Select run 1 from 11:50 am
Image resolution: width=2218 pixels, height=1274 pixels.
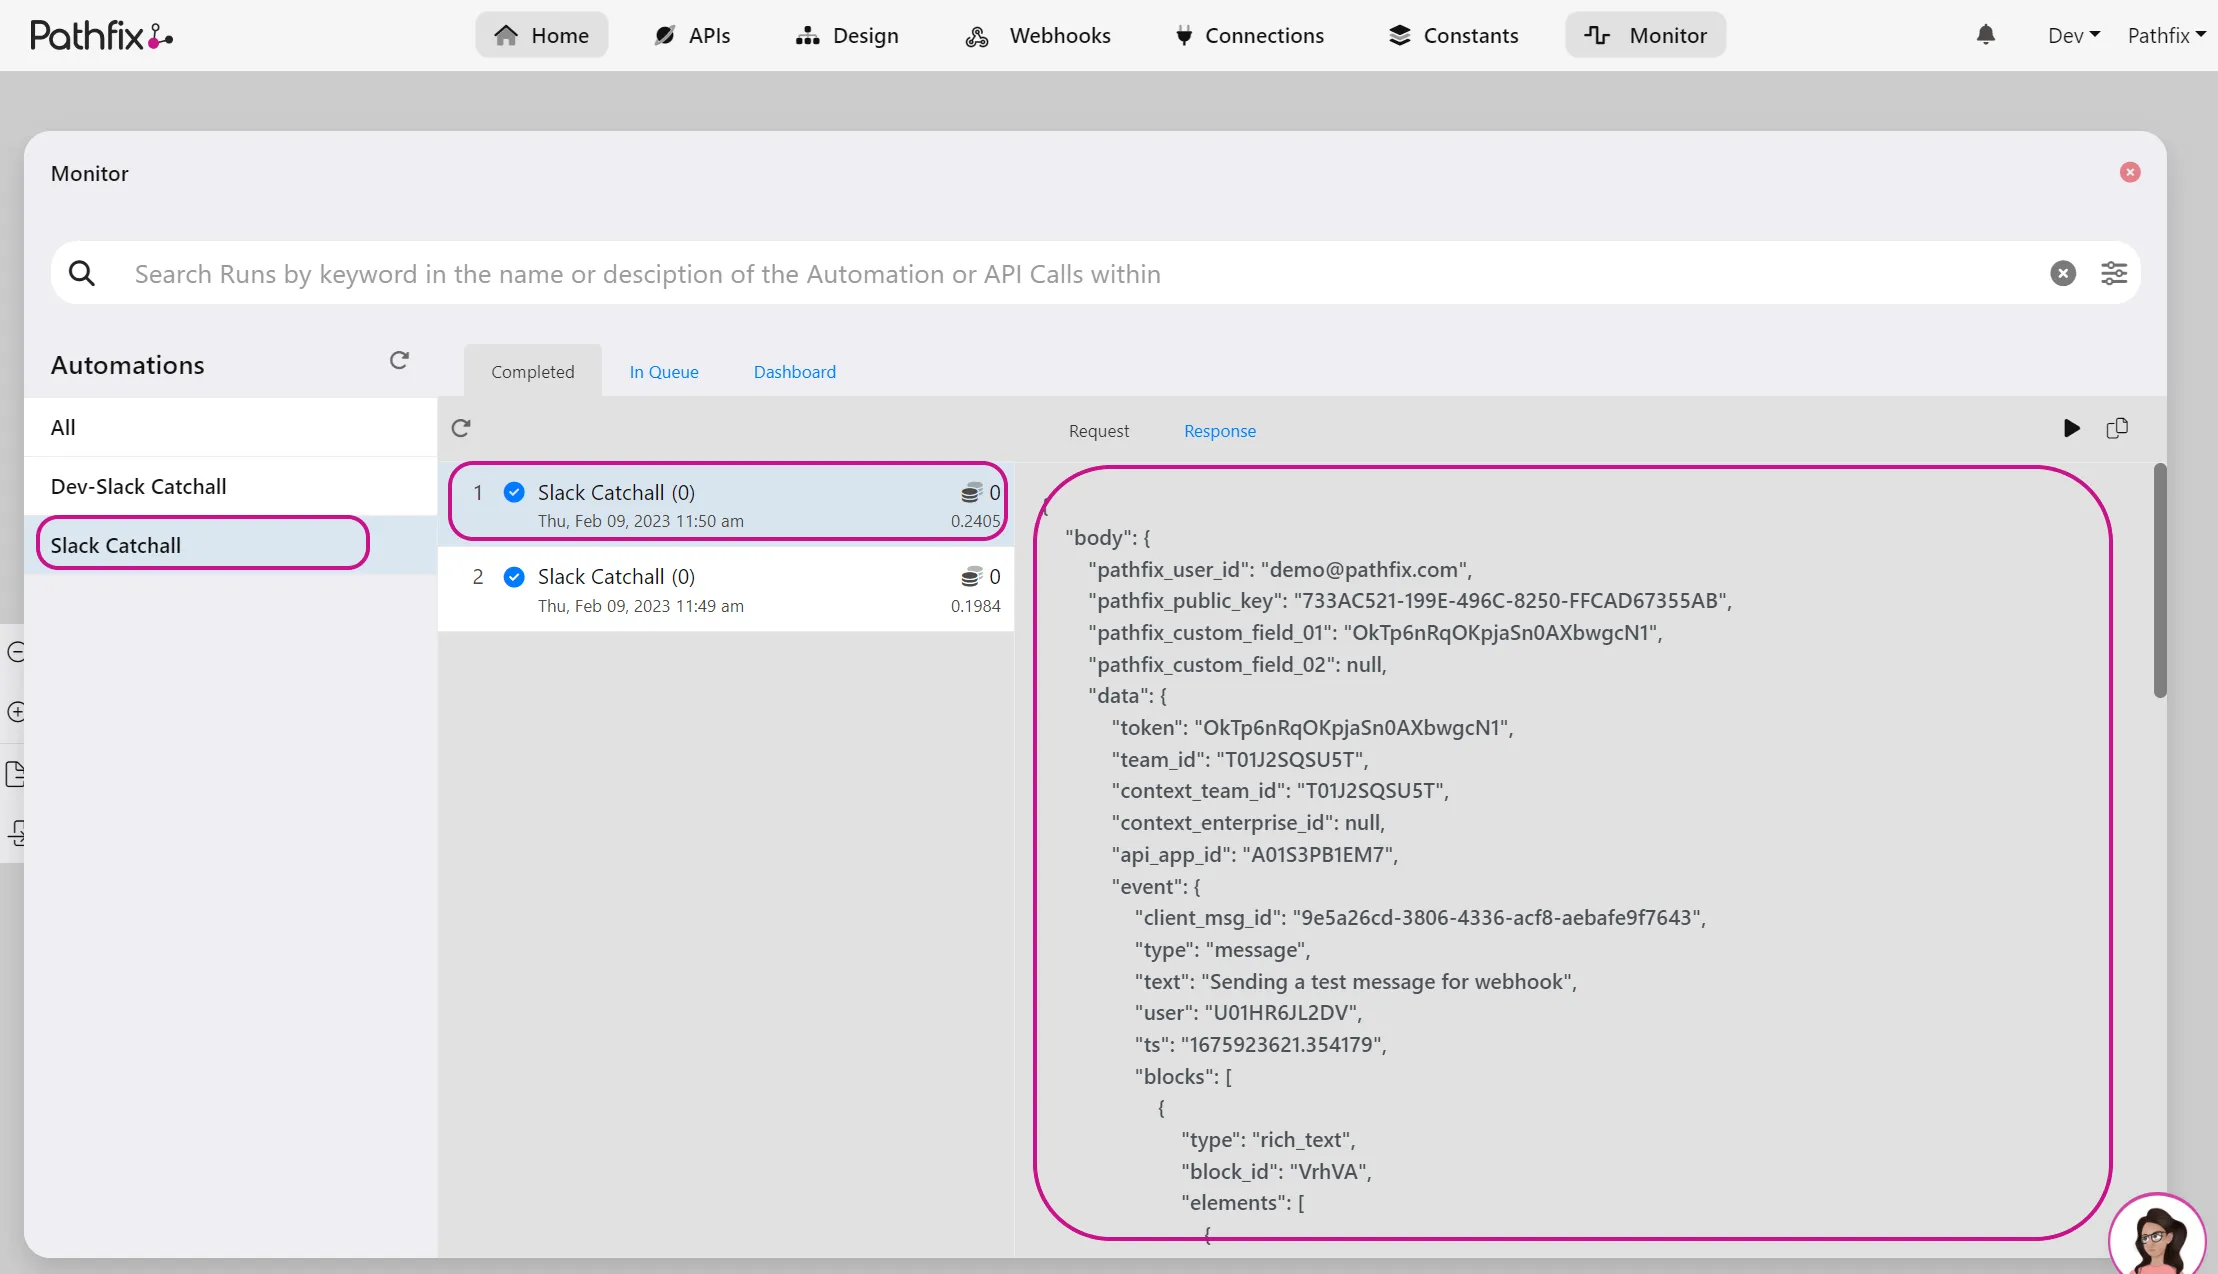click(726, 504)
